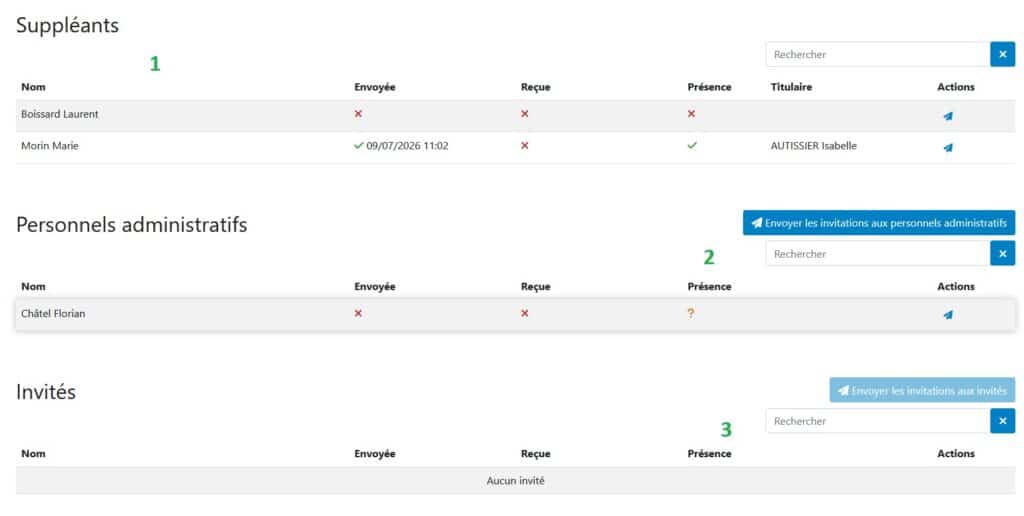The height and width of the screenshot is (516, 1024).
Task: Click Morin Marie's green presence checkmark
Action: (x=692, y=146)
